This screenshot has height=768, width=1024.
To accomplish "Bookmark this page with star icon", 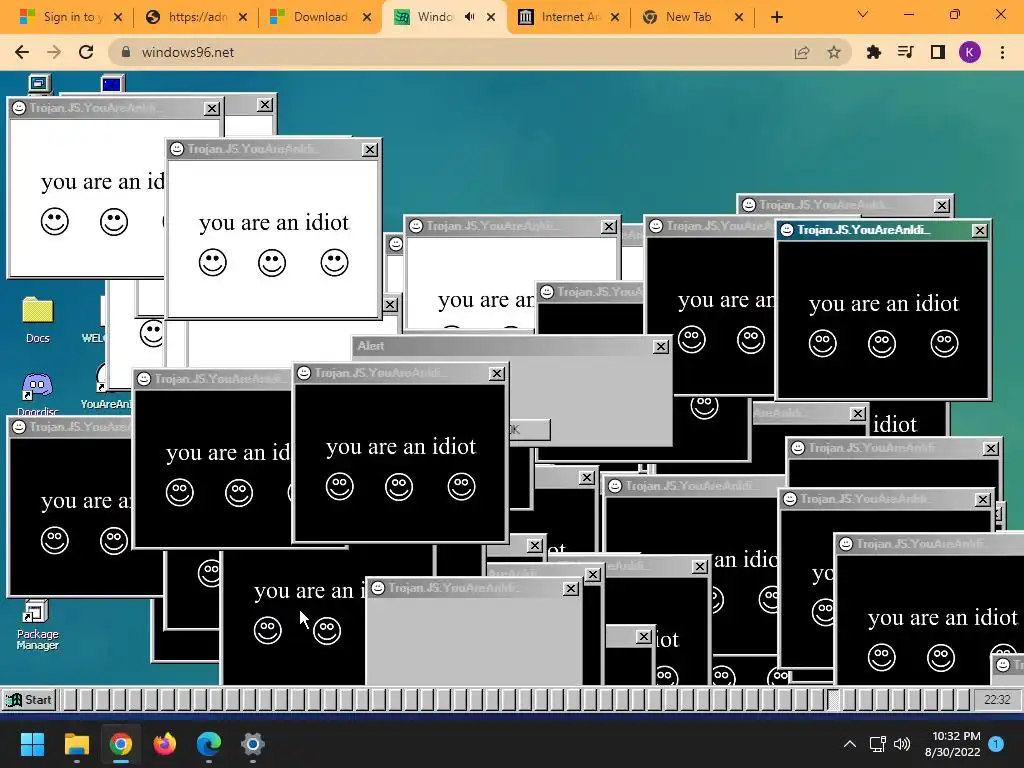I will click(834, 52).
